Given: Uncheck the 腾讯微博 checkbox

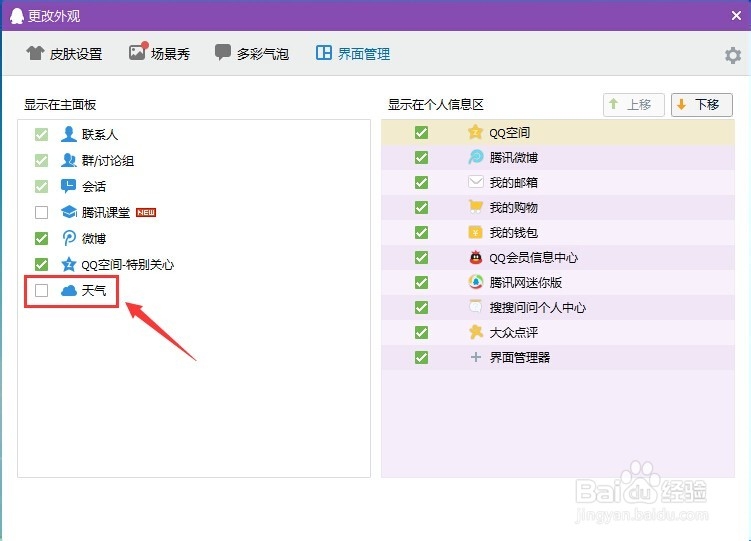Looking at the screenshot, I should (x=421, y=157).
